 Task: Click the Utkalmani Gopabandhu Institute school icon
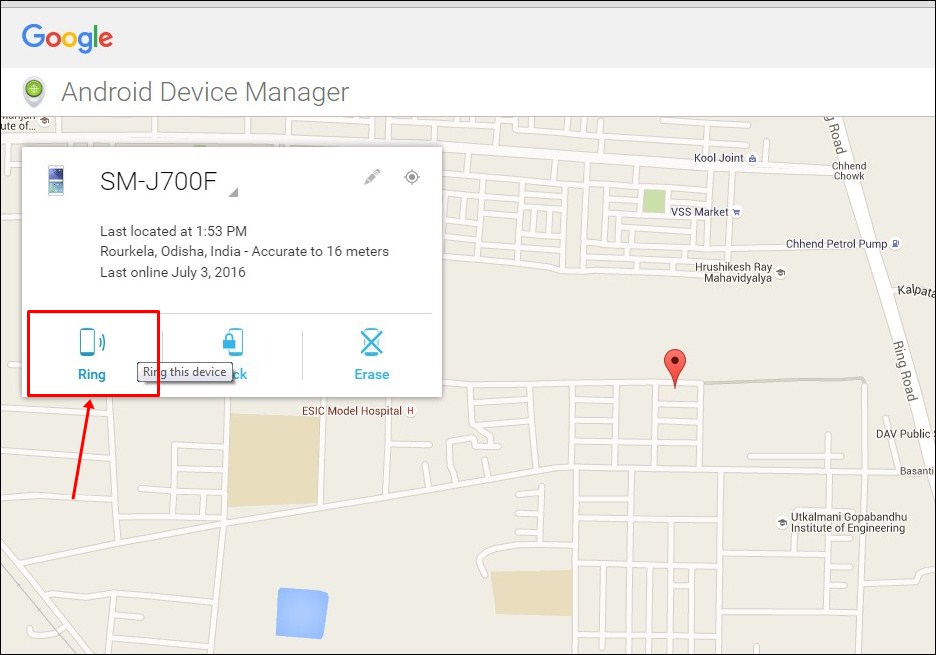(782, 522)
